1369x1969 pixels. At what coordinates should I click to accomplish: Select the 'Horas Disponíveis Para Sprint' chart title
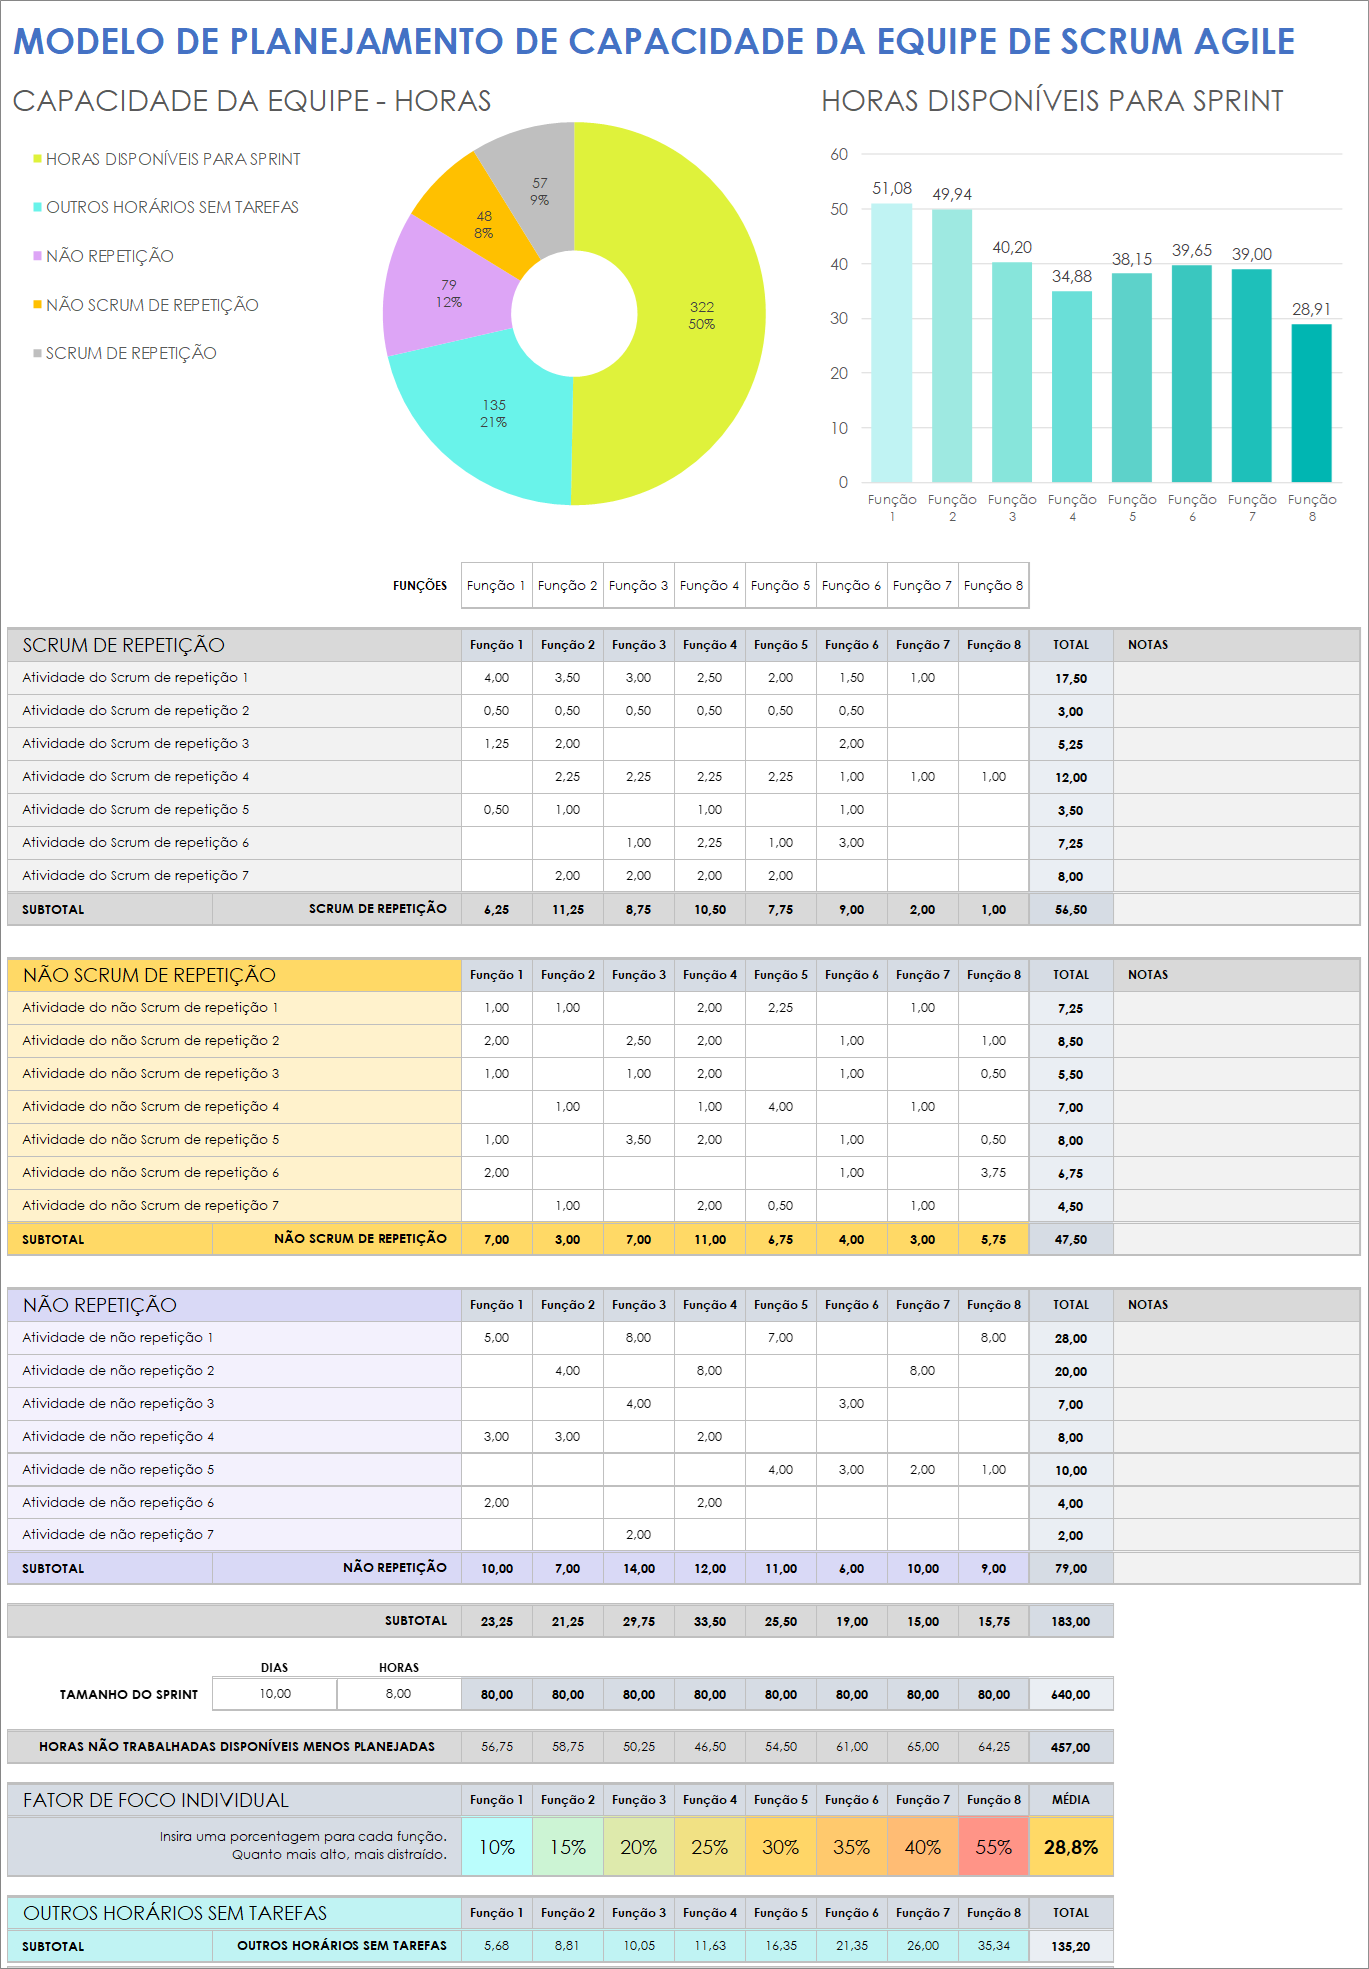1052,101
